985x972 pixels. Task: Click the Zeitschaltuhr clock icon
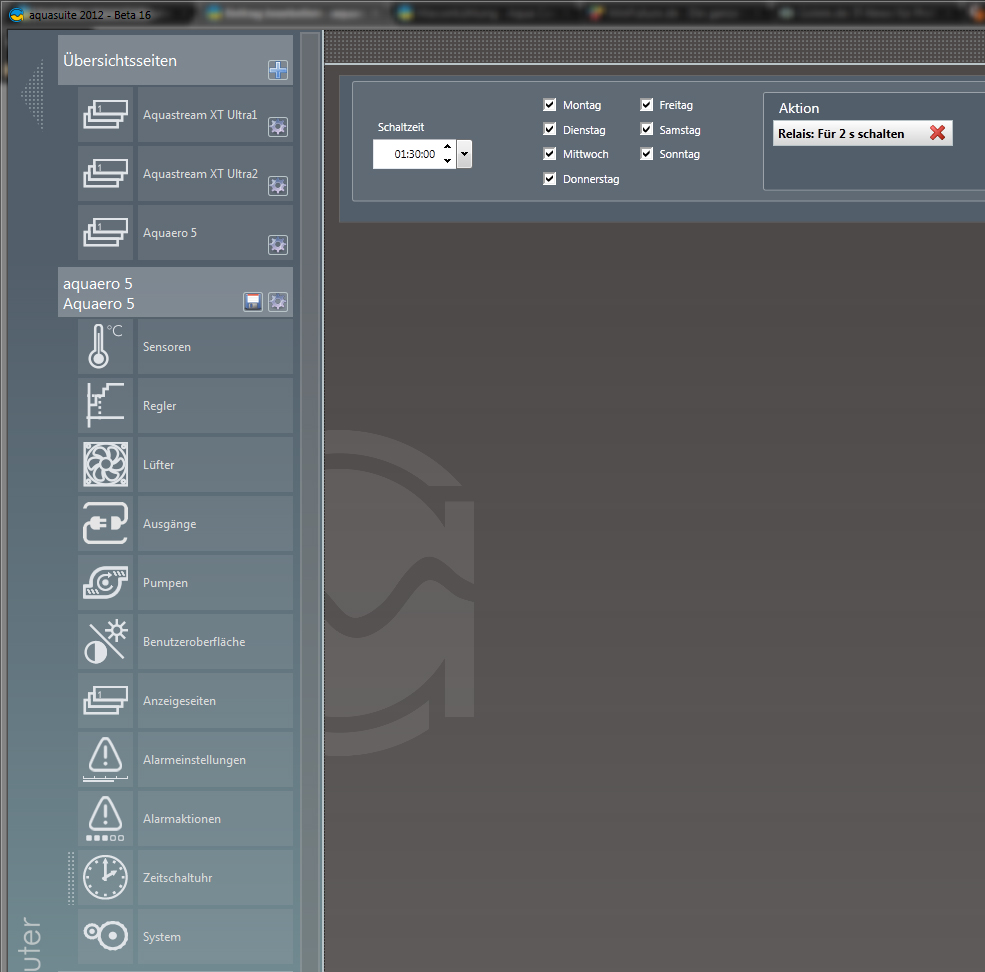coord(106,878)
